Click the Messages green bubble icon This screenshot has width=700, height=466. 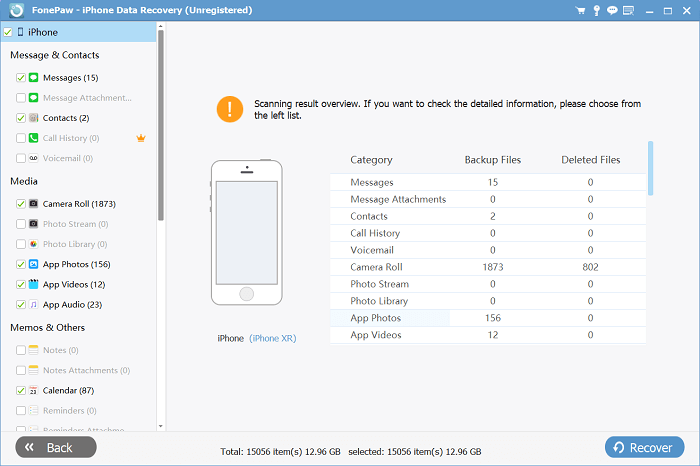(x=33, y=78)
